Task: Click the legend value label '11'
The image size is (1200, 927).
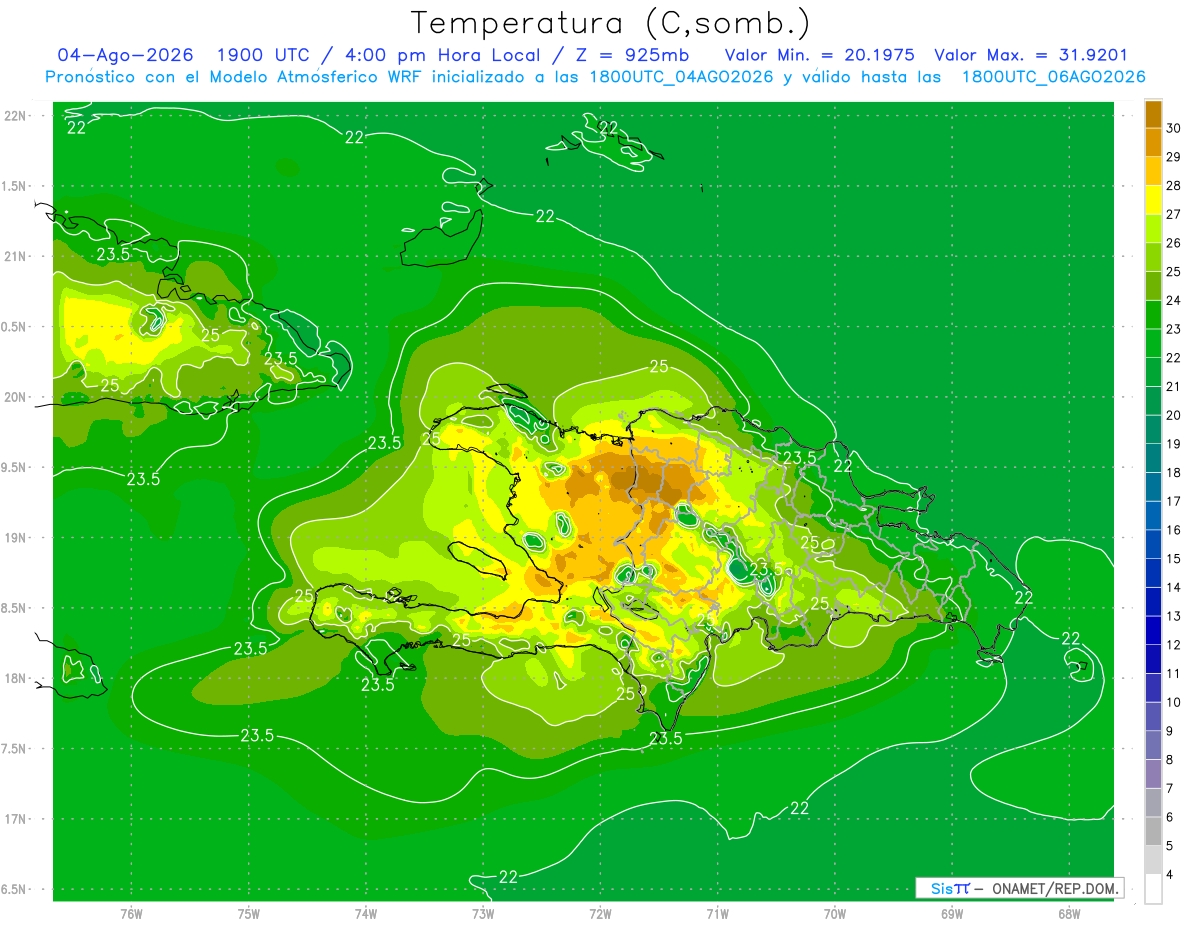Action: point(1175,674)
